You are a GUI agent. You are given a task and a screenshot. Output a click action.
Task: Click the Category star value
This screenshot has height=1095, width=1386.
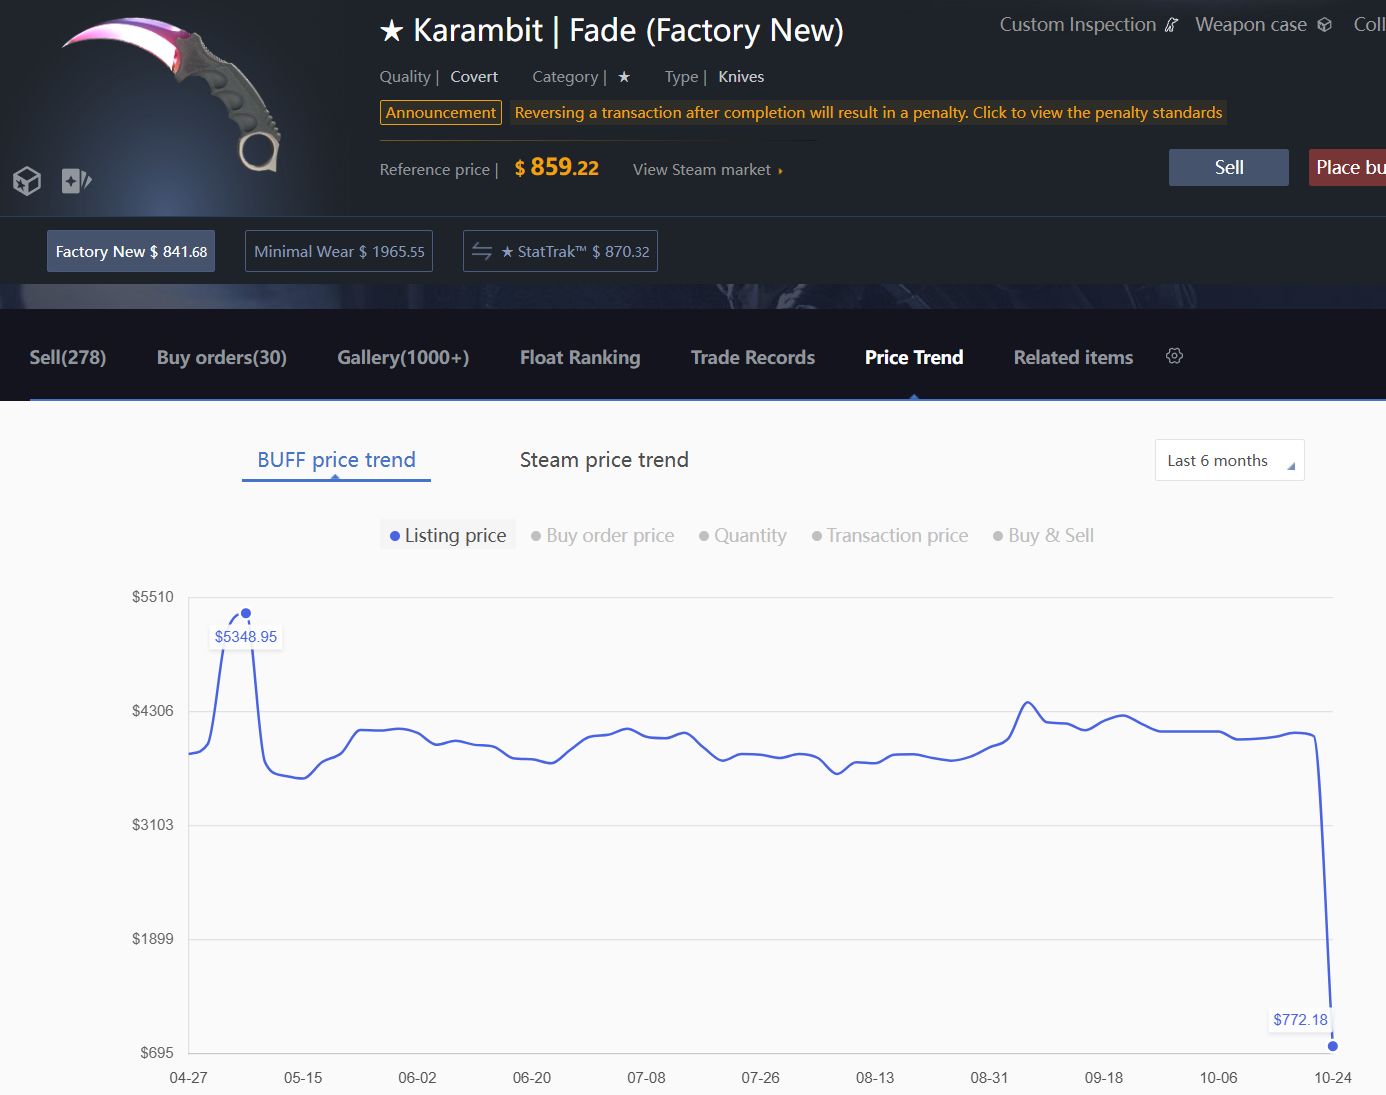point(624,77)
